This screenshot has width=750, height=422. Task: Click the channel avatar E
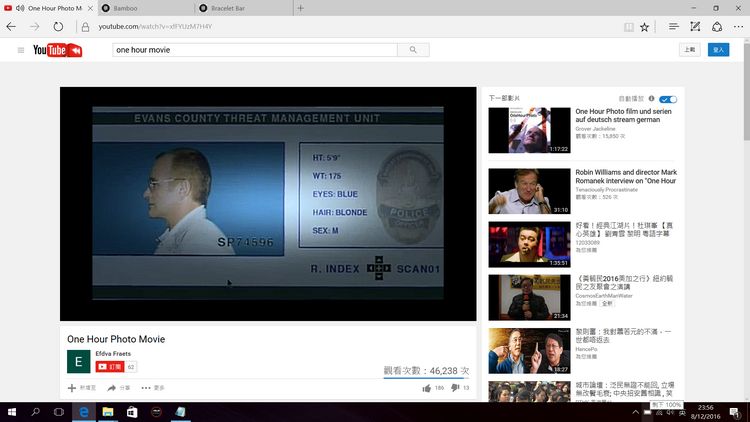click(78, 361)
